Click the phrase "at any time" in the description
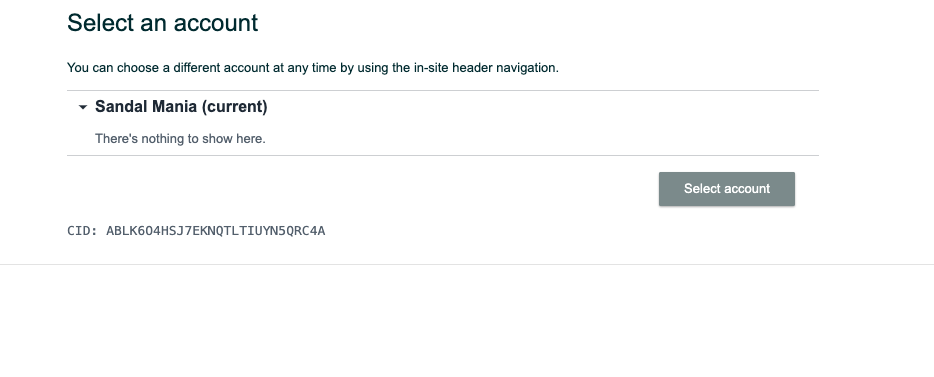The image size is (934, 377). [305, 68]
